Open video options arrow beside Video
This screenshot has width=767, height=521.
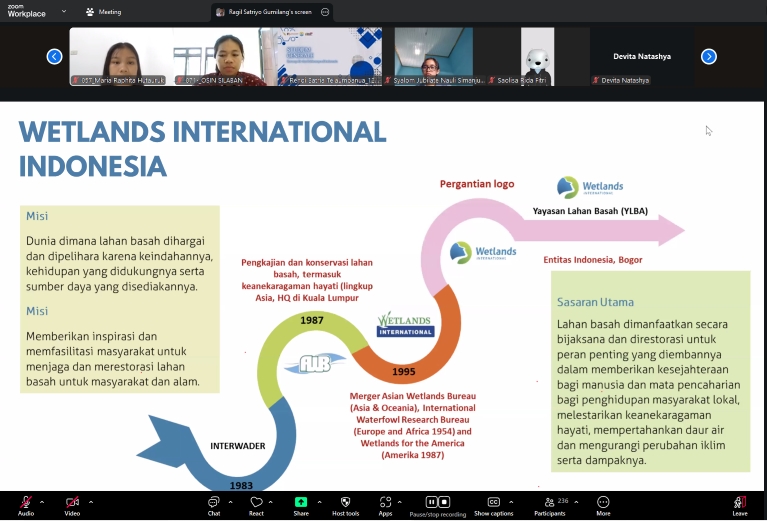tap(91, 502)
